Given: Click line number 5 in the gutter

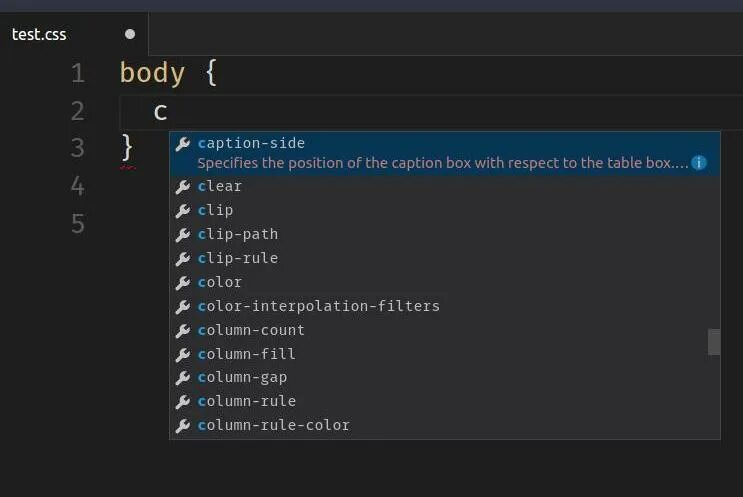Looking at the screenshot, I should pos(78,223).
